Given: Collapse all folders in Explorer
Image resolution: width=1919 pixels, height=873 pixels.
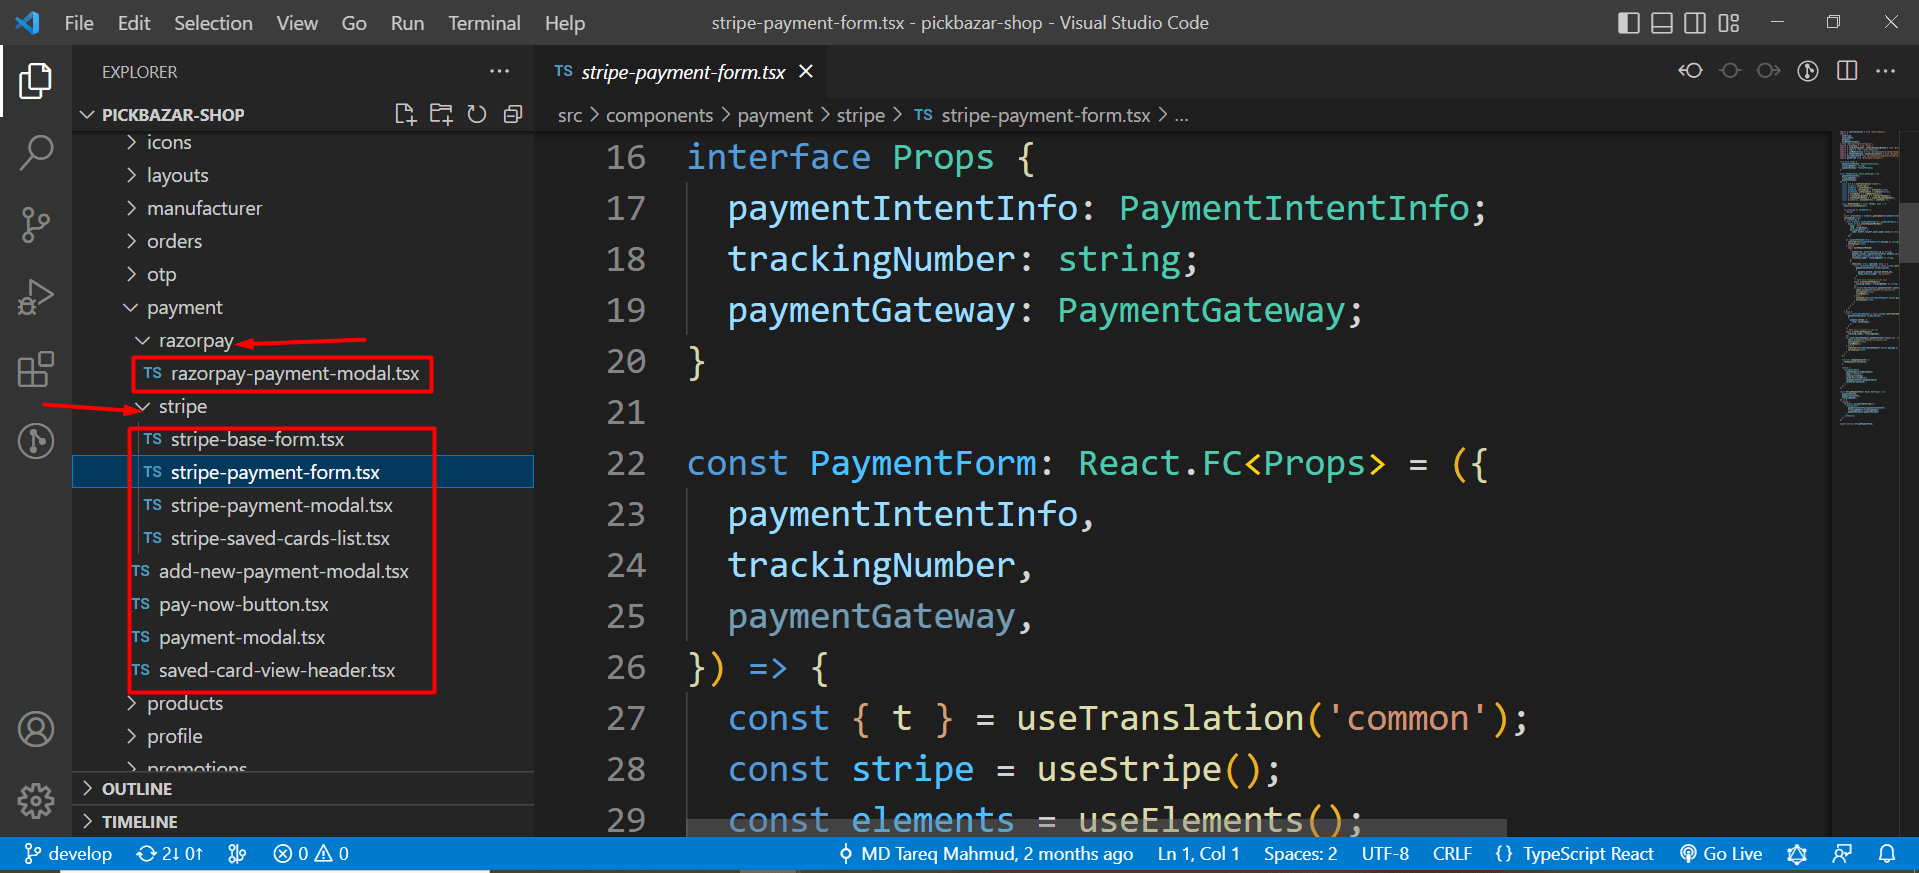Looking at the screenshot, I should pos(513,114).
